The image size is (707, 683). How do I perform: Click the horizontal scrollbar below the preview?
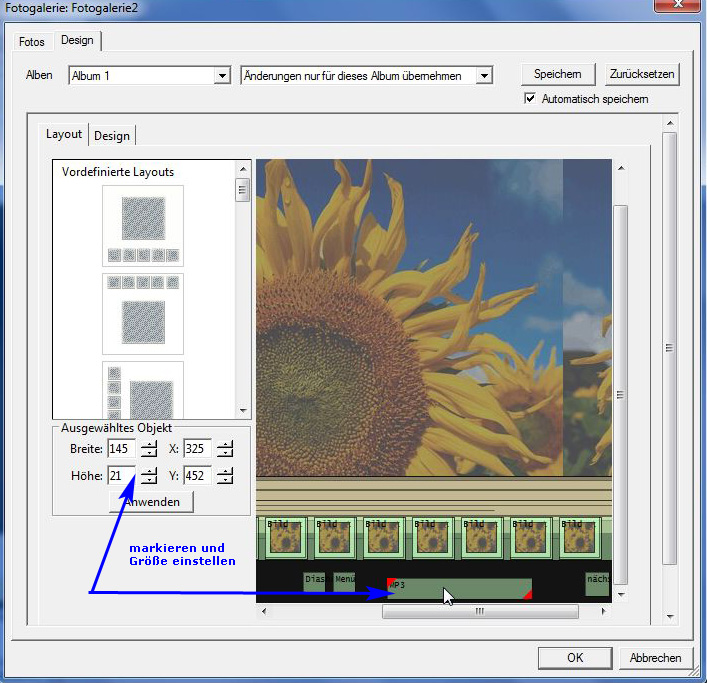coord(479,612)
